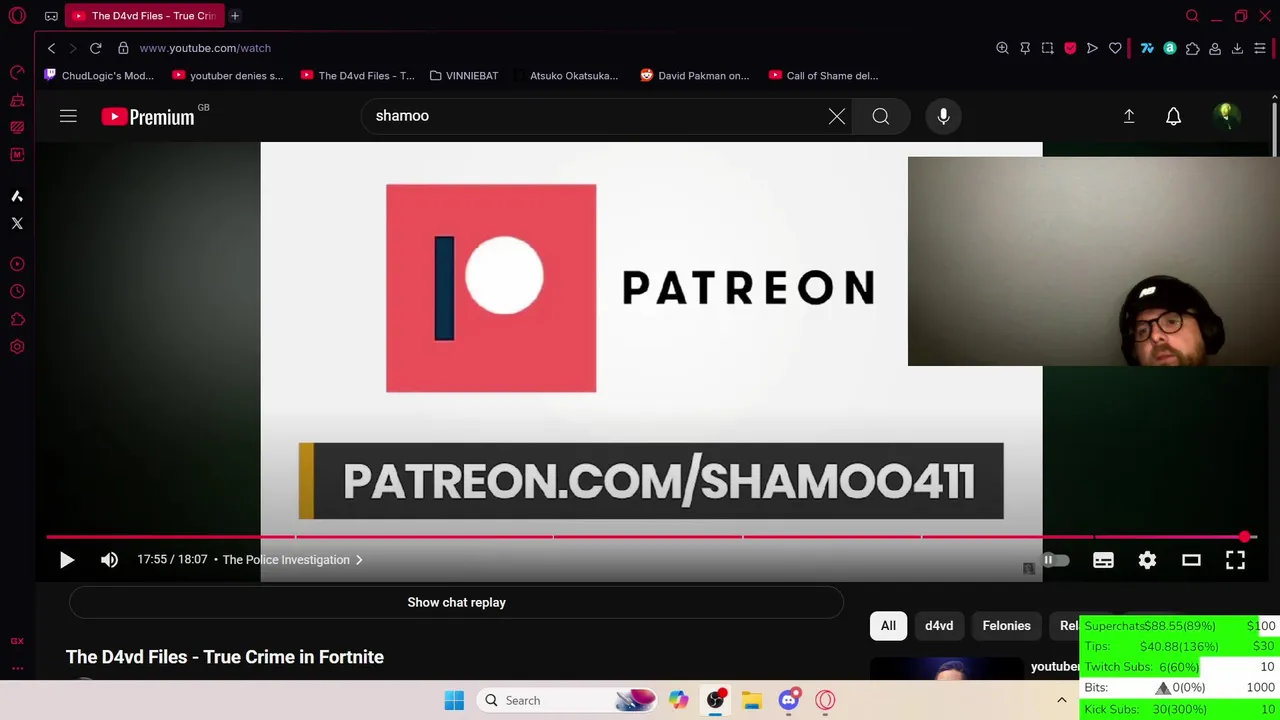Open a new browser tab
The height and width of the screenshot is (720, 1280).
[x=235, y=16]
